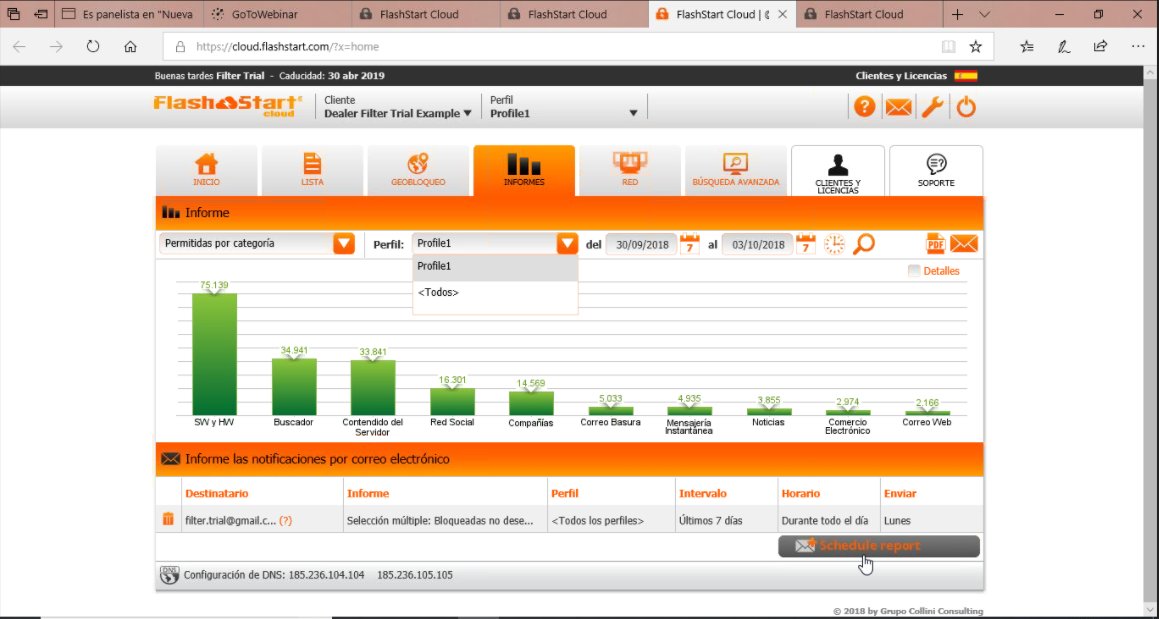Toggle the Detalles checkbox
This screenshot has height=619, width=1159.
tap(914, 271)
